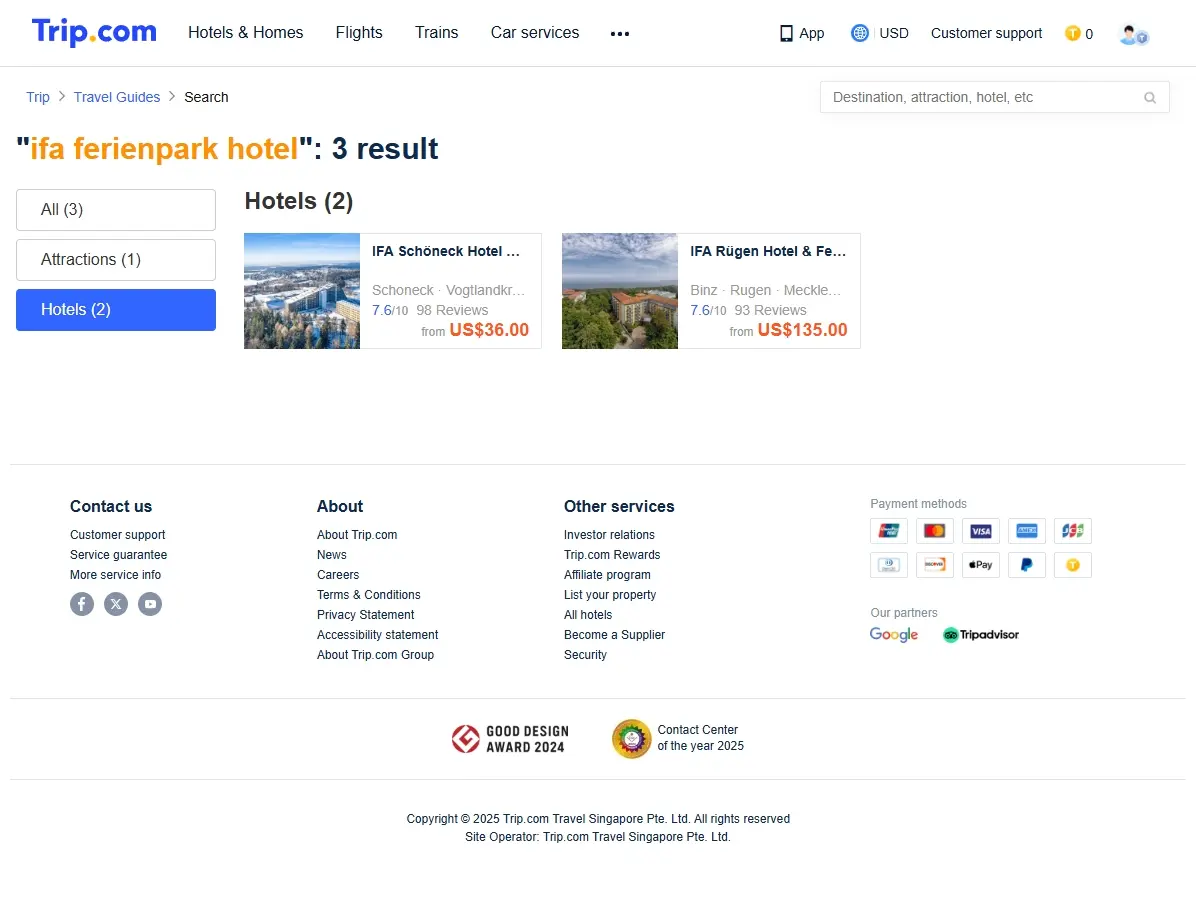Open IFA Rügen Hotel thumbnail image
Viewport: 1196px width, 921px height.
coord(620,291)
